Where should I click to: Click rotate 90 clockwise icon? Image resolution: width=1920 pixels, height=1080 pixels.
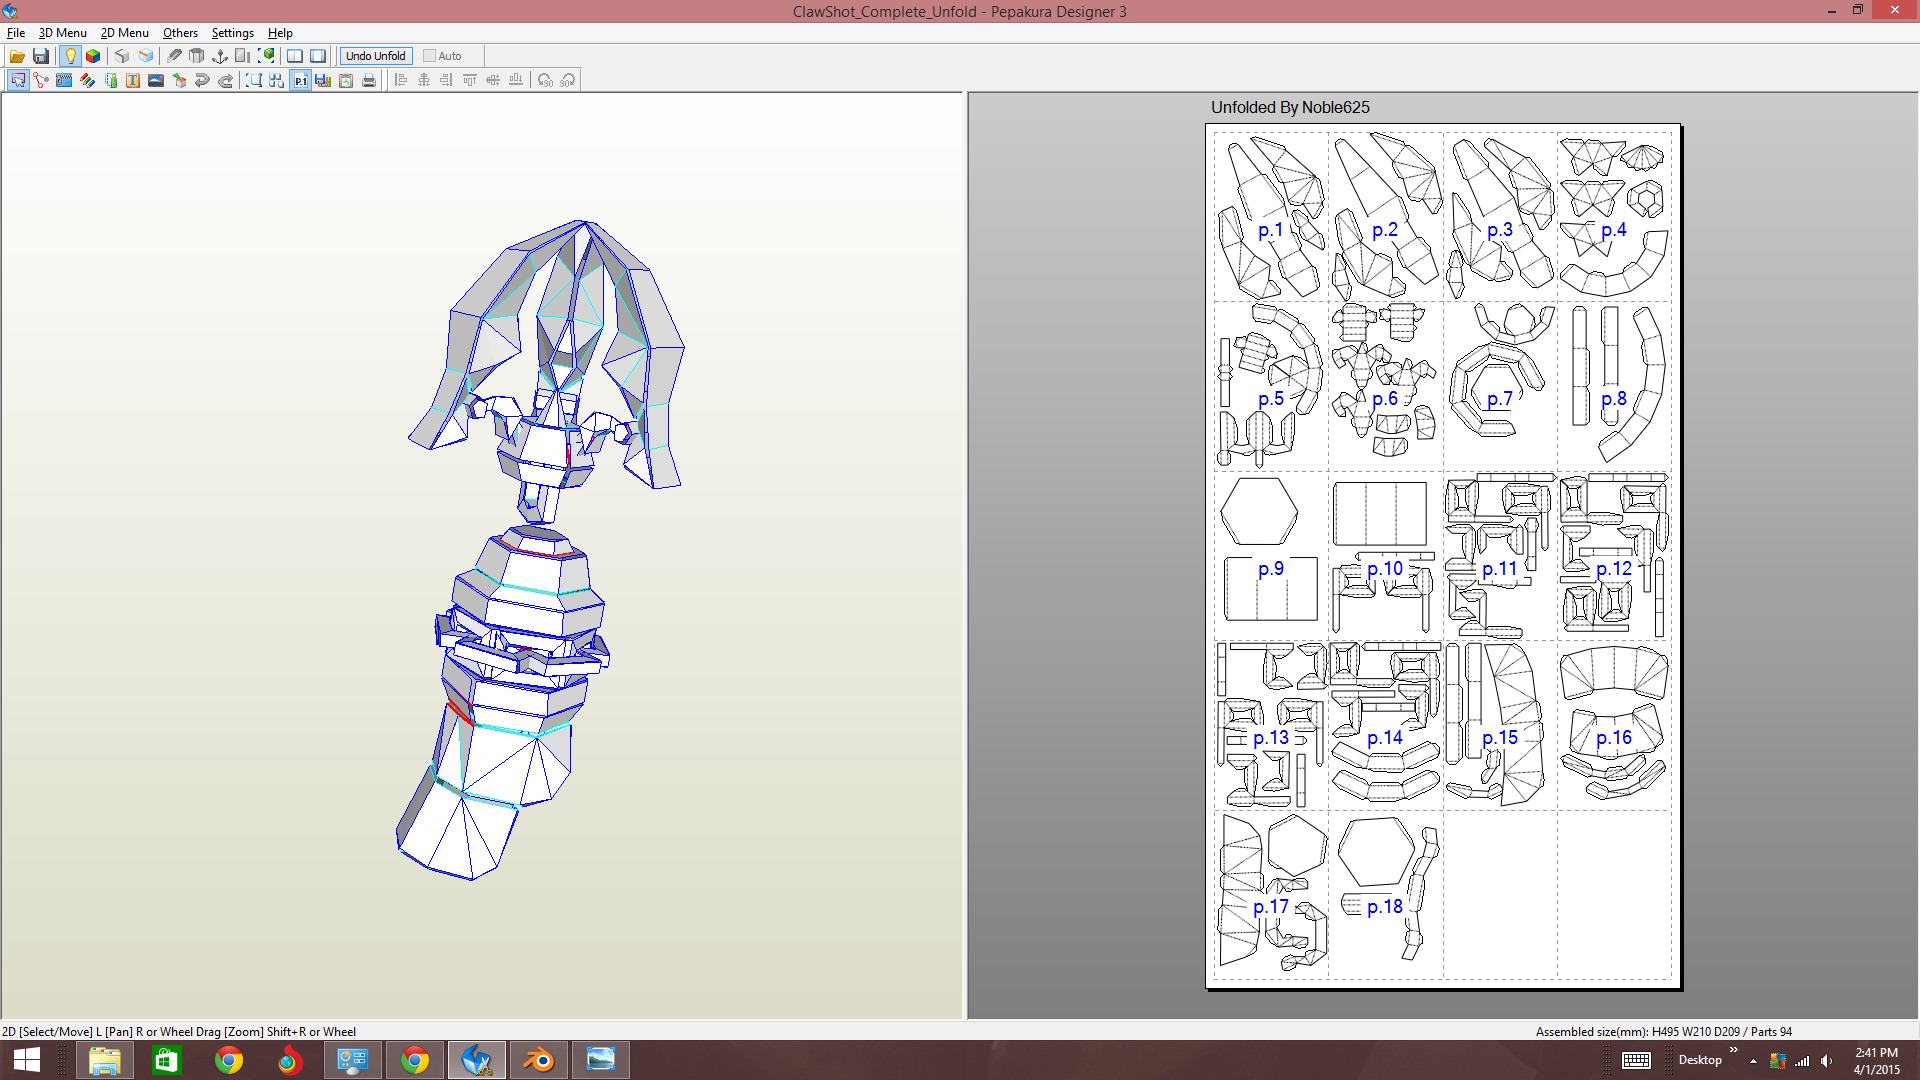pyautogui.click(x=568, y=80)
